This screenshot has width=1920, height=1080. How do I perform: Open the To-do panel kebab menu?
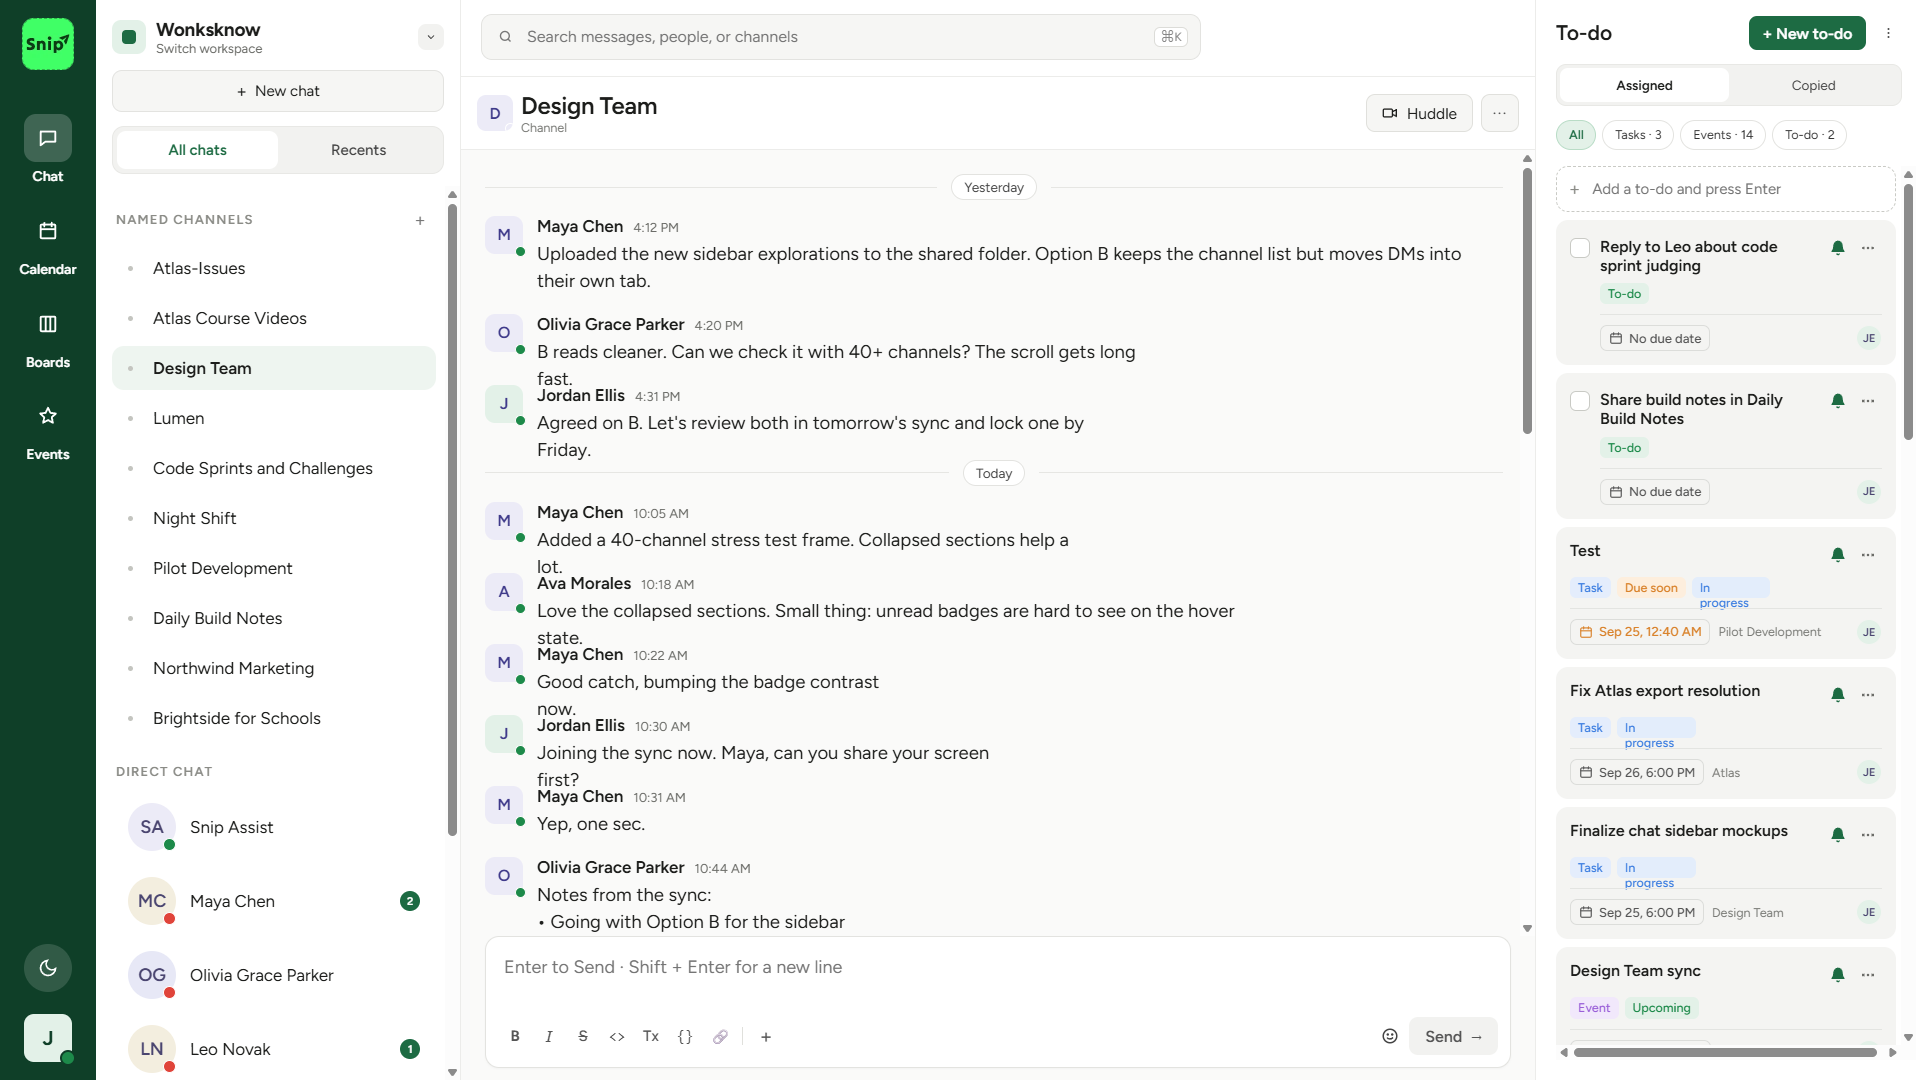(1888, 33)
